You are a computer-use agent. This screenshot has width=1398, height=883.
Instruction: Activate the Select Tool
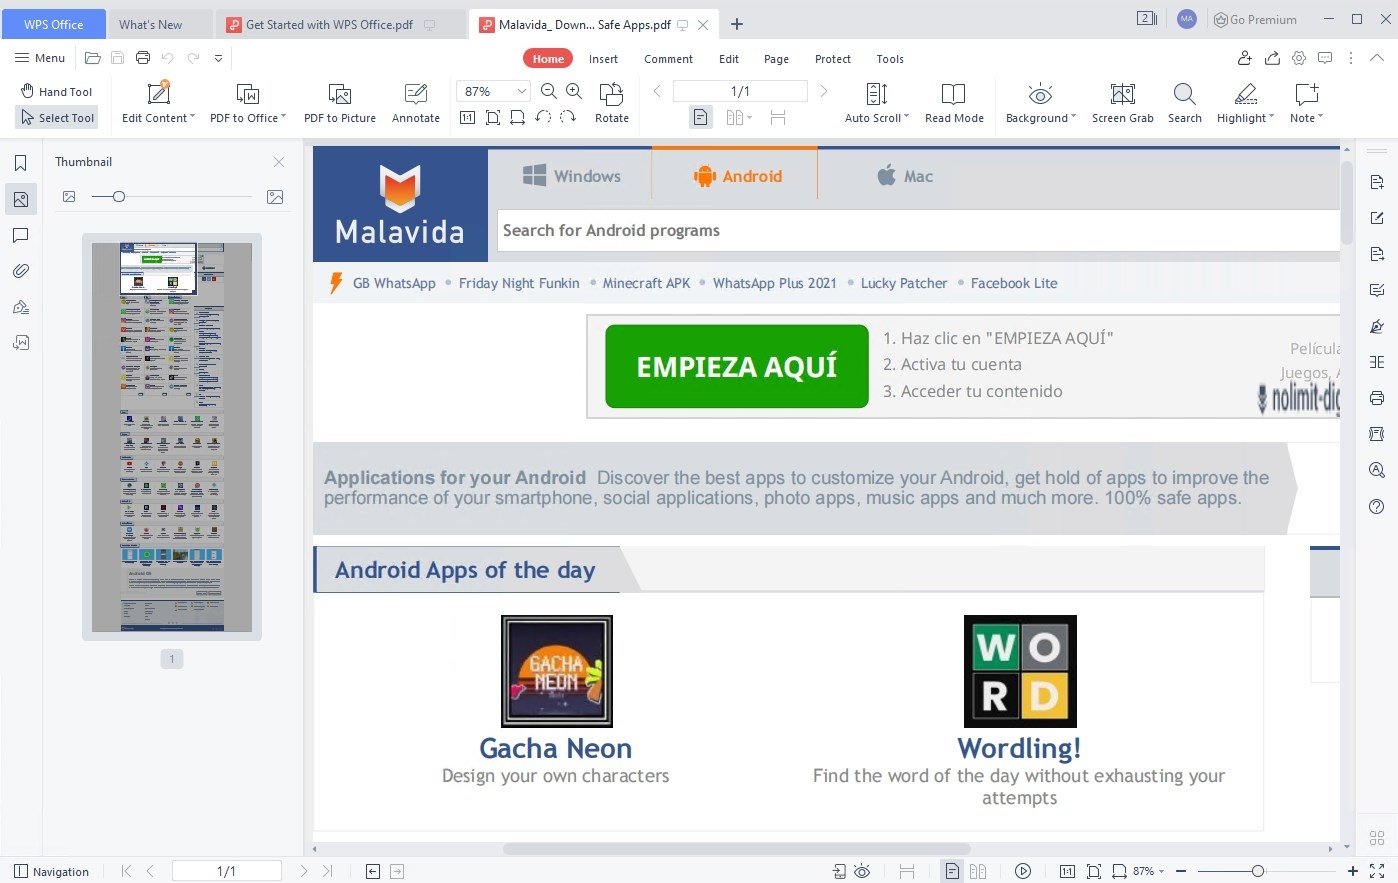(x=57, y=117)
